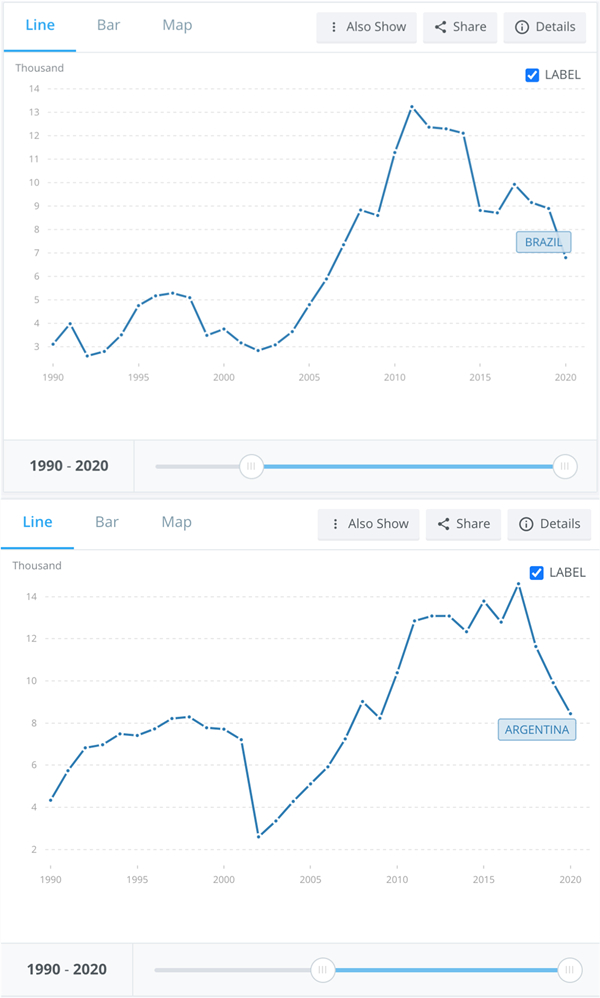Switch to Map tab in Brazil chart
Viewport: 600px width, 998px height.
177,25
